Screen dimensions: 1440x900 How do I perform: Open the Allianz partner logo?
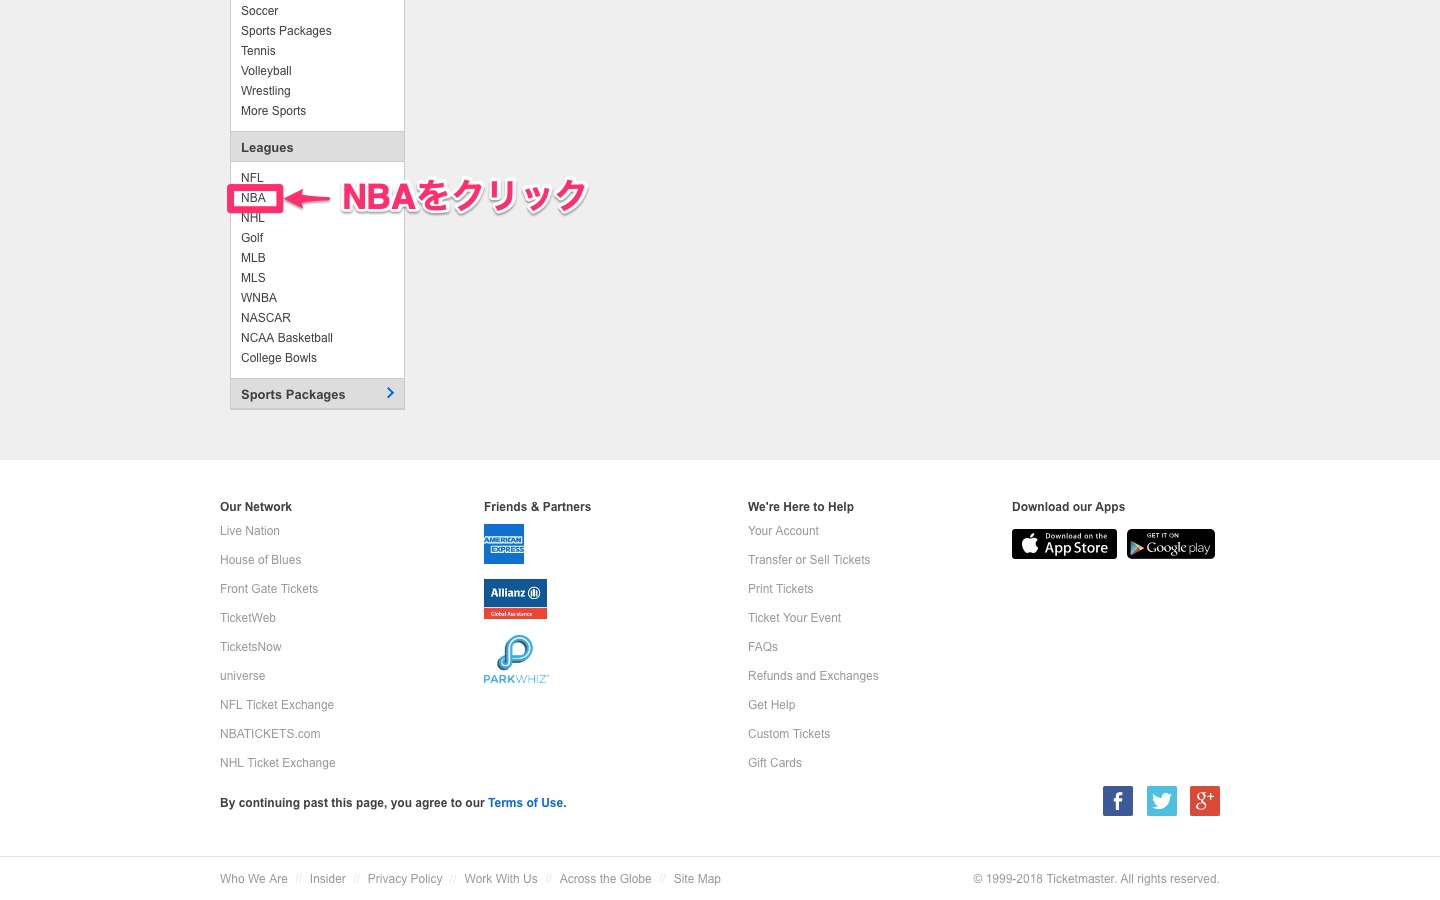pos(515,599)
